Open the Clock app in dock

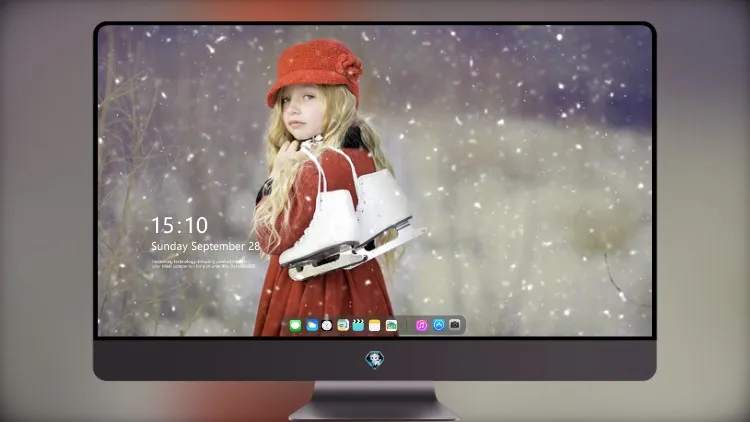pos(327,326)
